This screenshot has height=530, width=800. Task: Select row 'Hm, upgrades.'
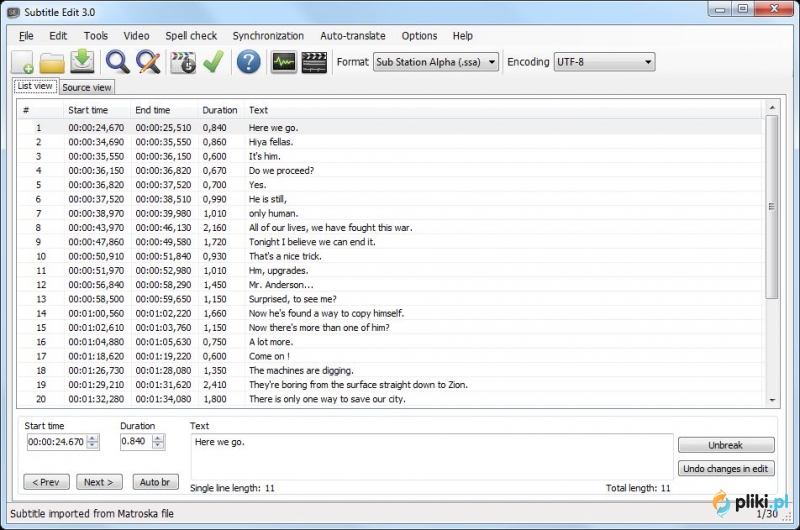point(390,270)
